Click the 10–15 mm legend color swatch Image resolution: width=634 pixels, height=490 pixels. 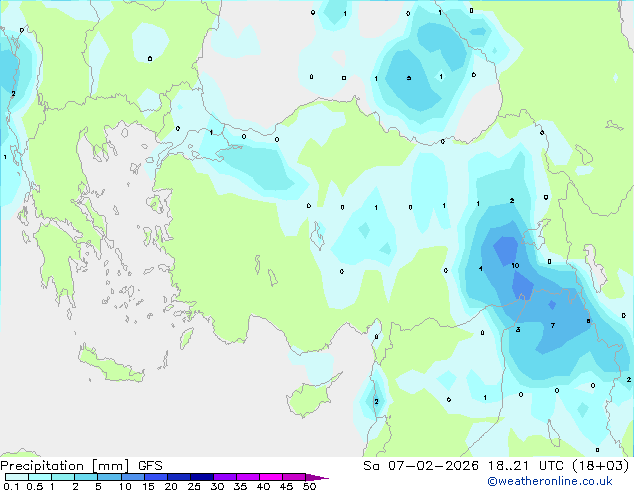[133, 477]
